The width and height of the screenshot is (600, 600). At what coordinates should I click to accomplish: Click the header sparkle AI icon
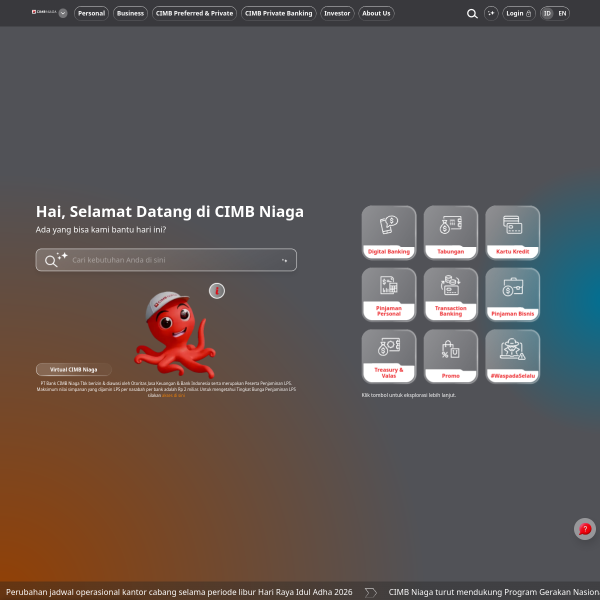pos(491,13)
